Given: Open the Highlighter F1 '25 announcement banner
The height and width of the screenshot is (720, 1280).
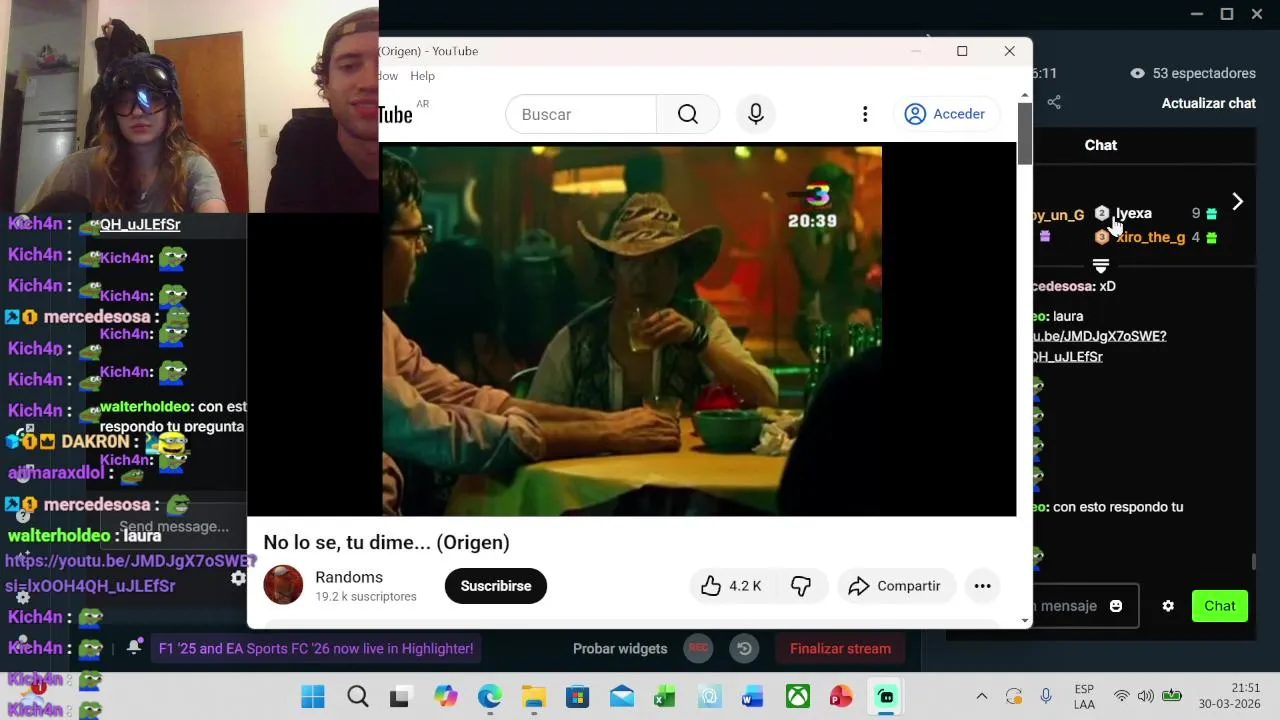Looking at the screenshot, I should tap(316, 648).
